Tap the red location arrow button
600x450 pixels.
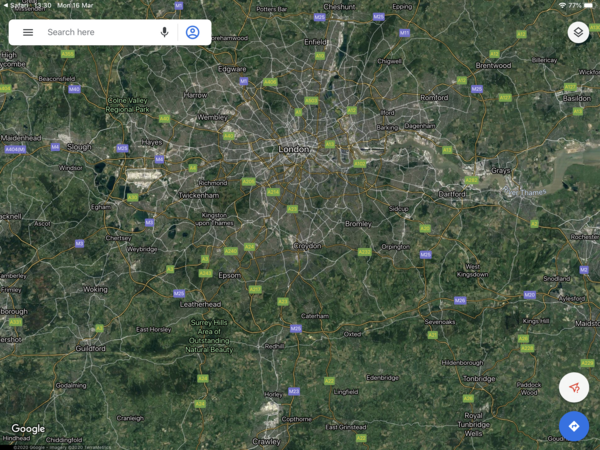574,387
